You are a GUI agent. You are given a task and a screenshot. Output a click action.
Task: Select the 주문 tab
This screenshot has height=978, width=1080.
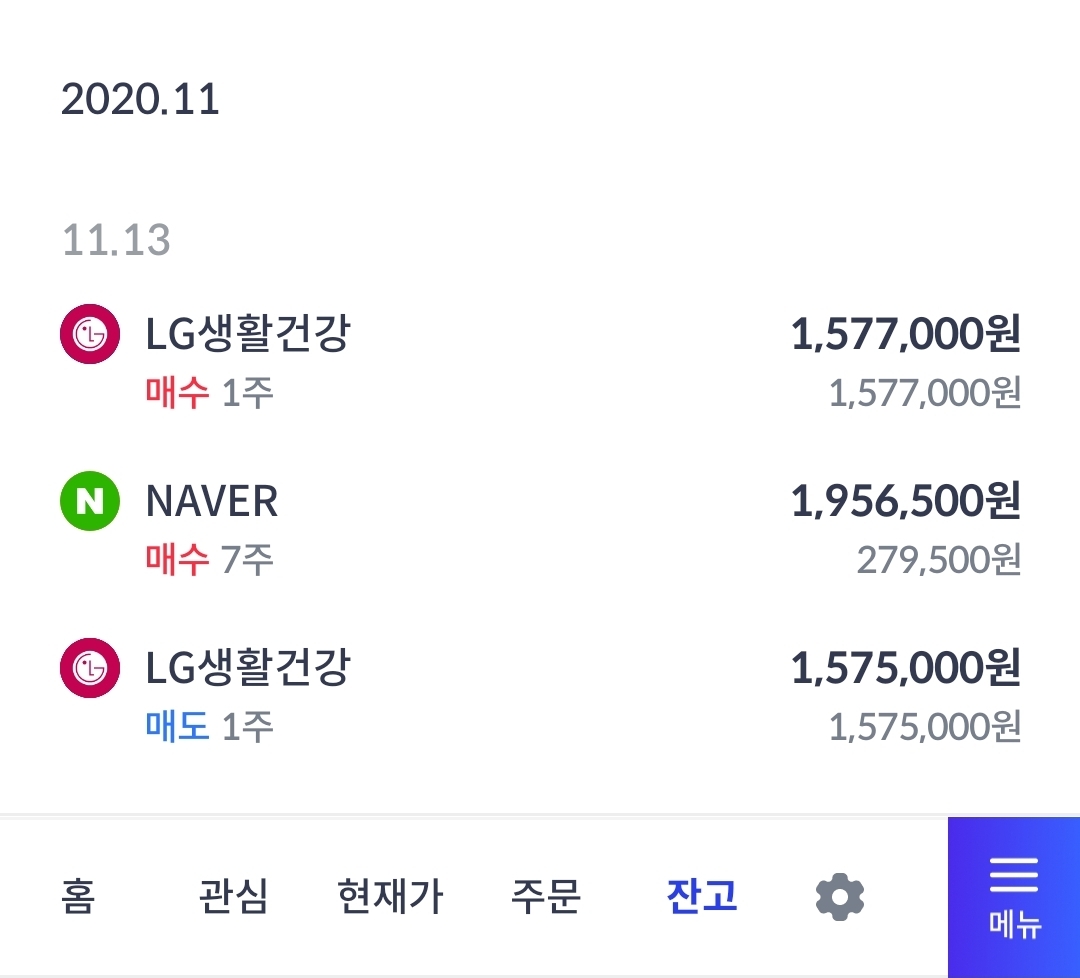click(x=545, y=897)
